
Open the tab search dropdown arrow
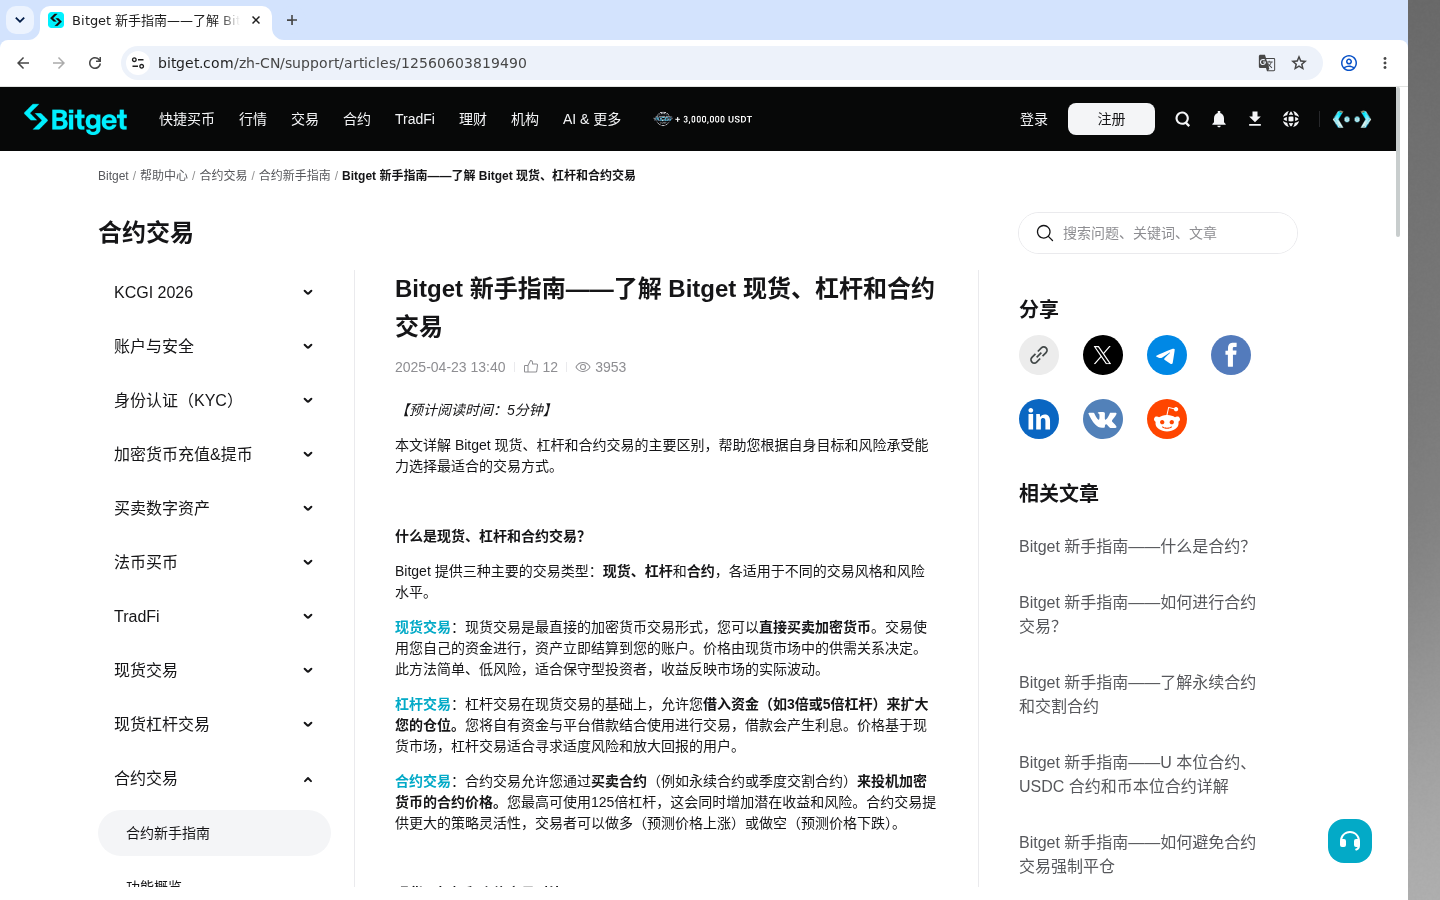point(20,20)
